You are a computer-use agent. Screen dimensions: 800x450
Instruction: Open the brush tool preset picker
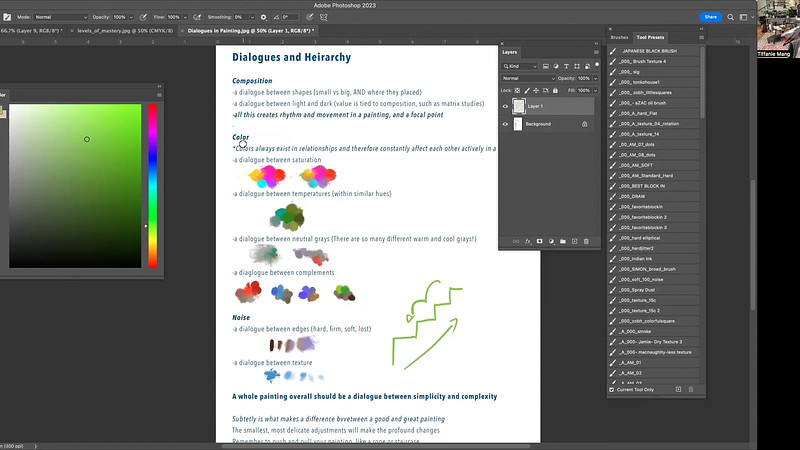[x=7, y=17]
